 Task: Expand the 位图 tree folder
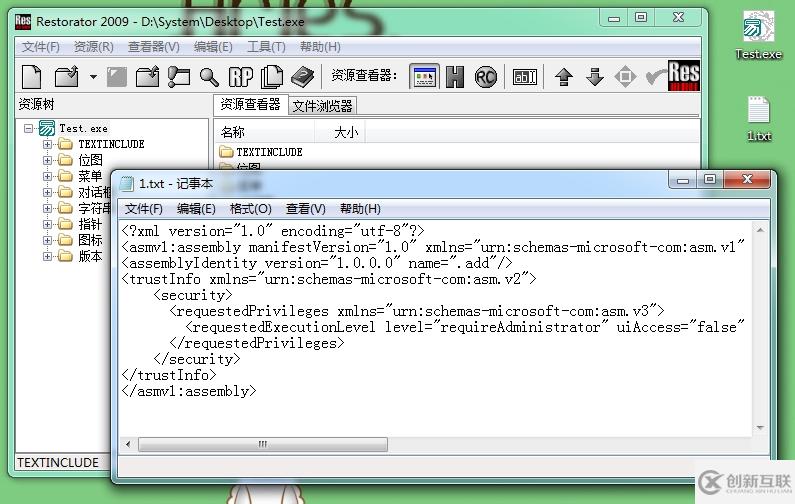click(47, 160)
